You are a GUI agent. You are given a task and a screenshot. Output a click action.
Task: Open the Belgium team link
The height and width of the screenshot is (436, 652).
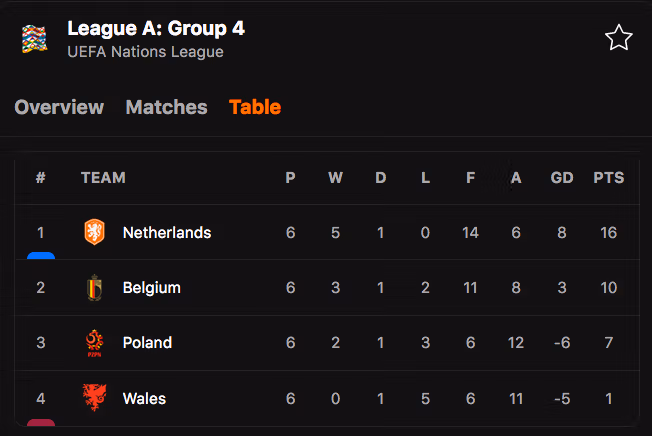(151, 288)
